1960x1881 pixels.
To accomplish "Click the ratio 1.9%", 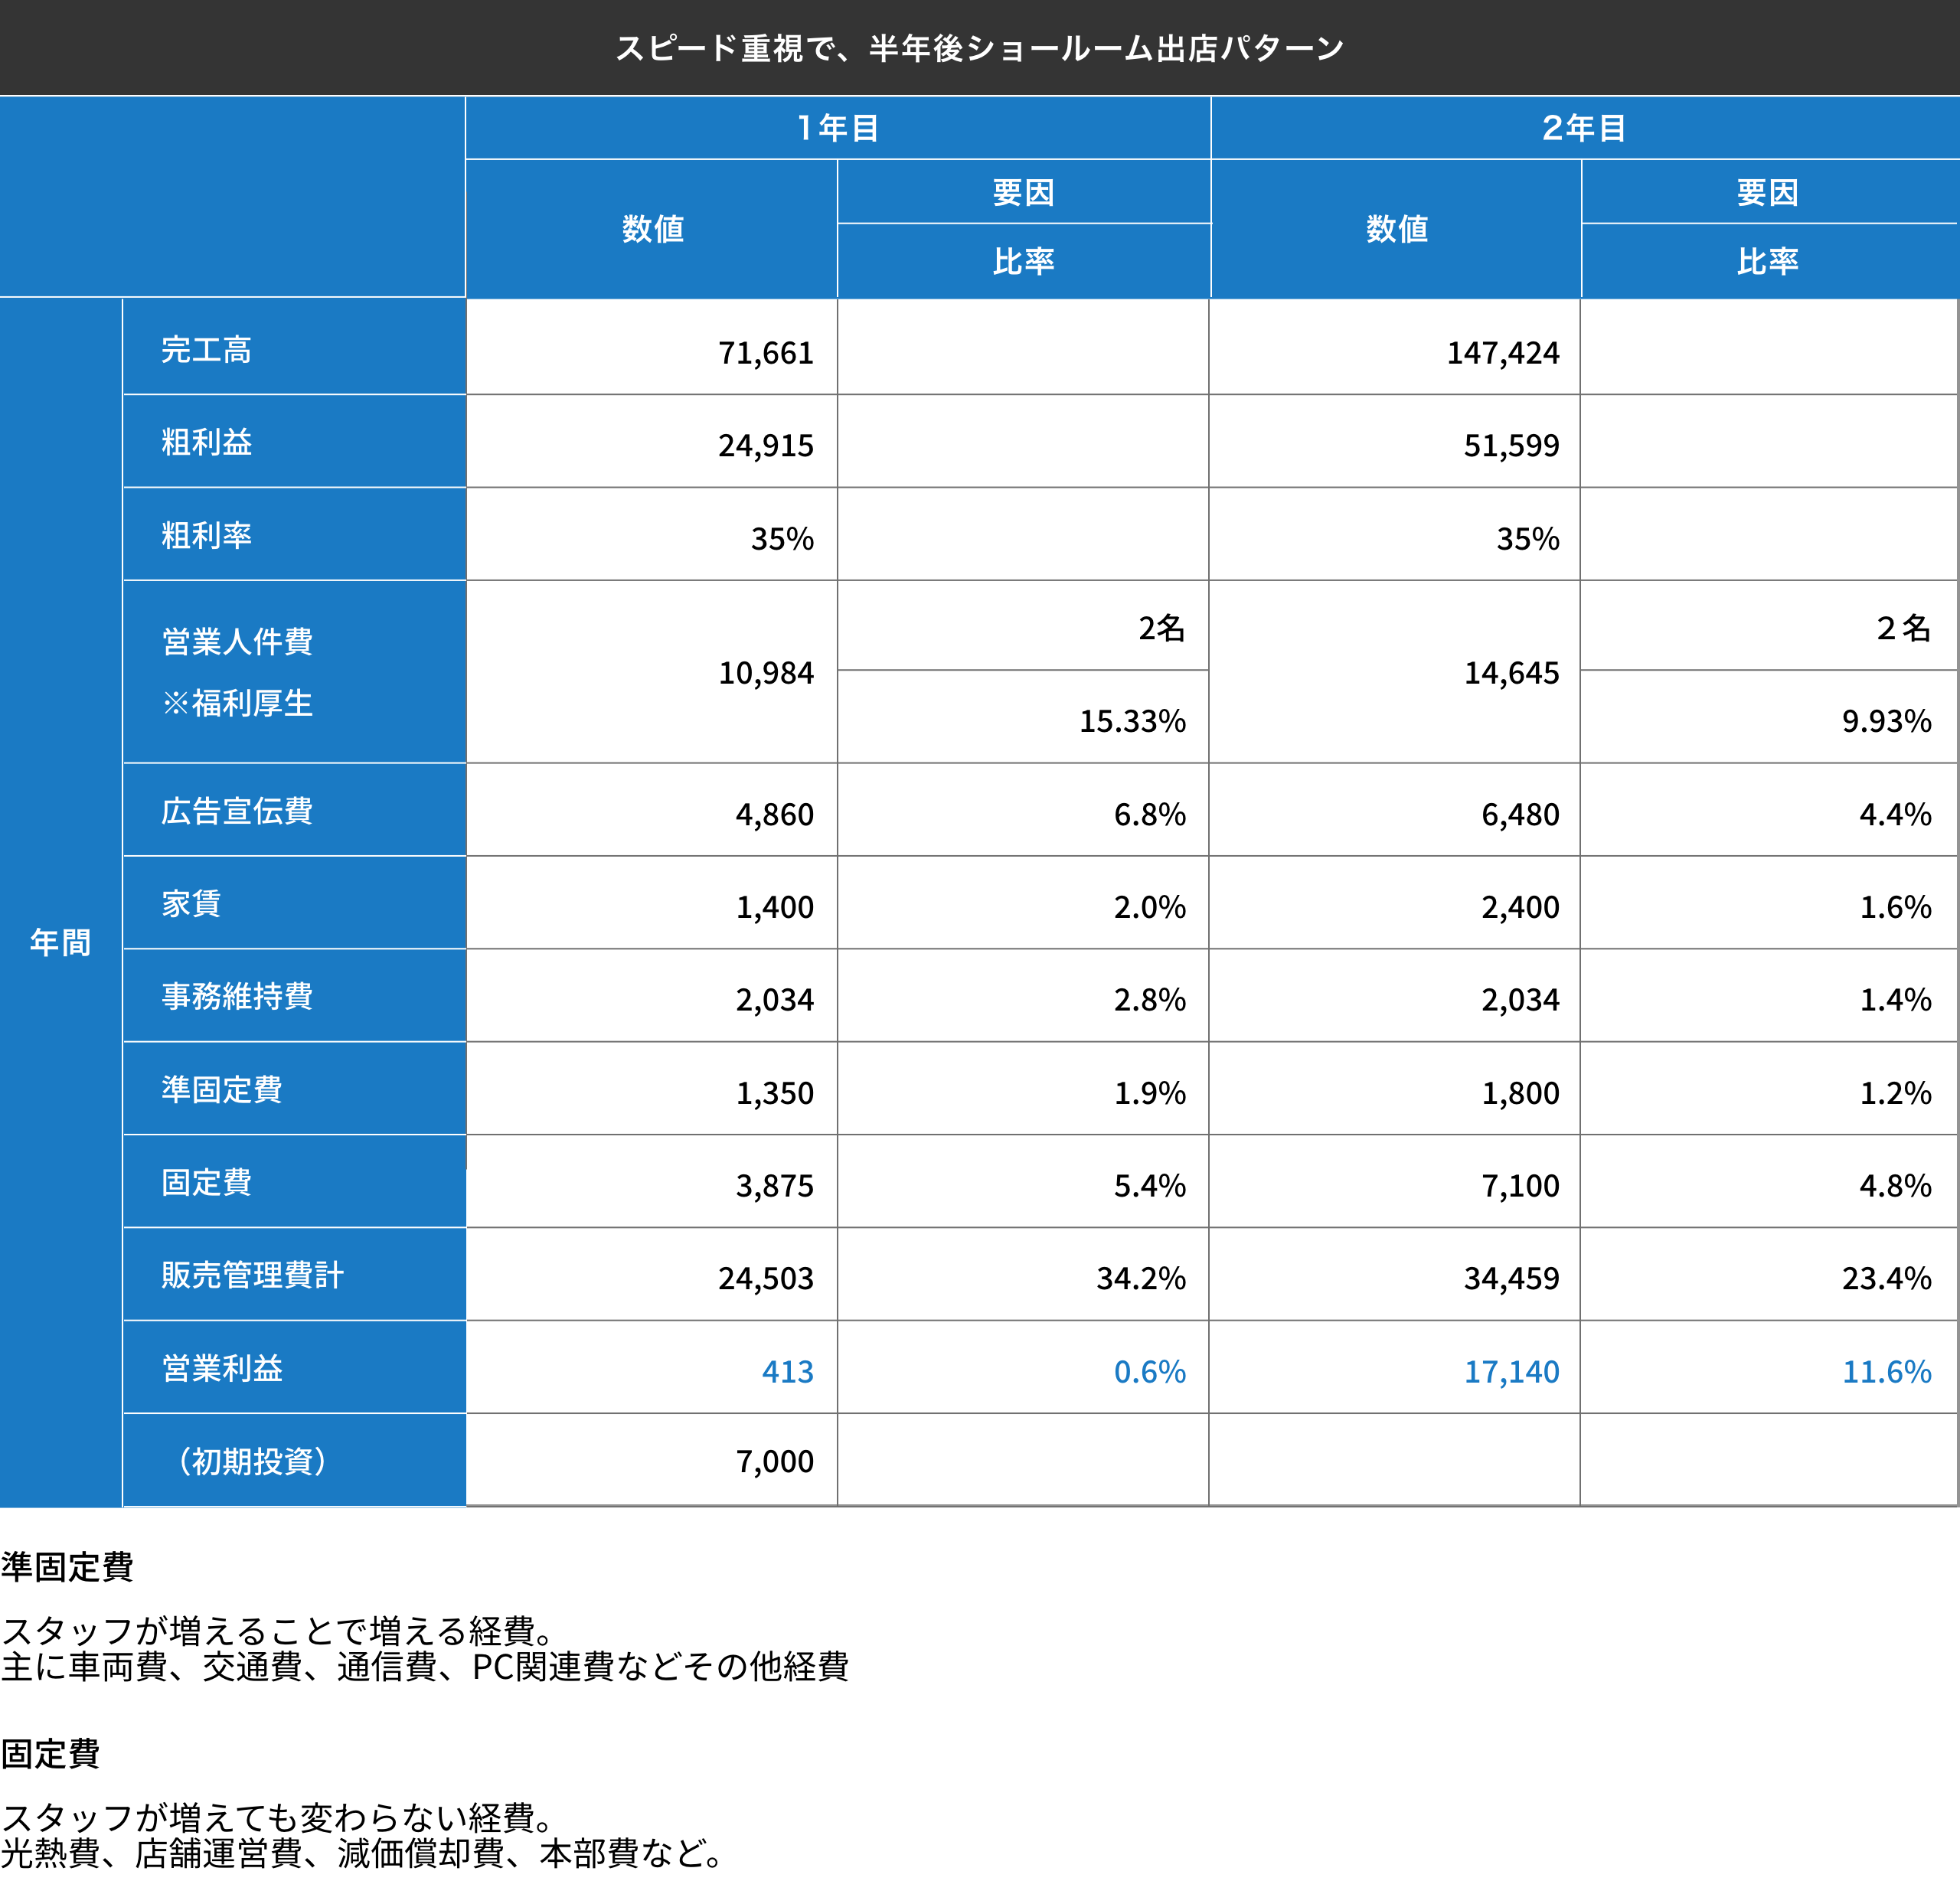I will click(x=1150, y=1093).
